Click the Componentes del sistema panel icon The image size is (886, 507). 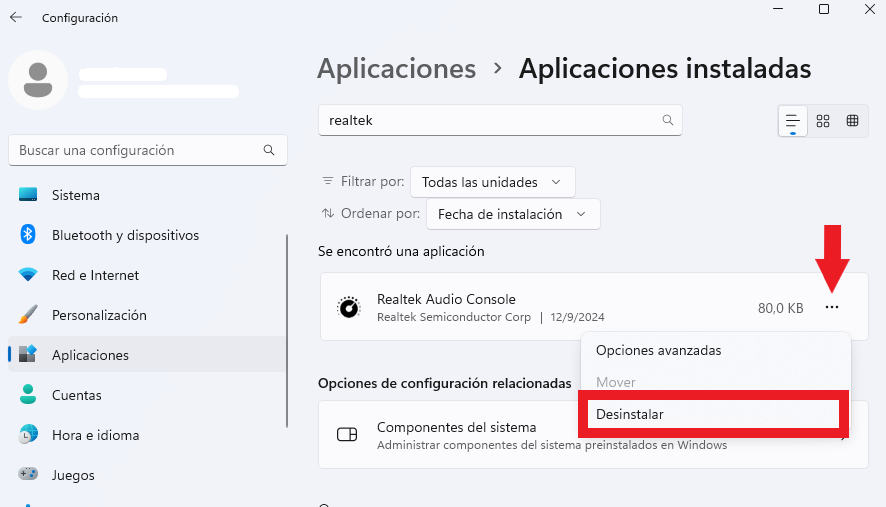(347, 435)
